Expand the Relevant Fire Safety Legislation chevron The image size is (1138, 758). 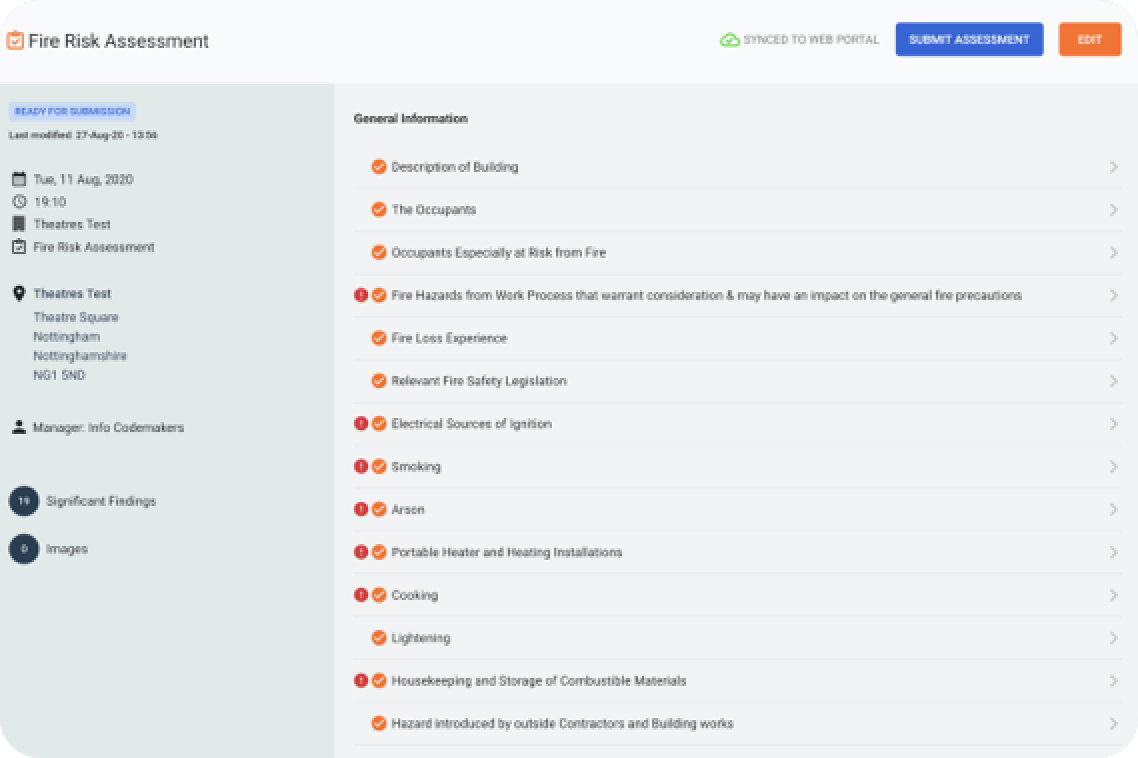(x=1113, y=381)
